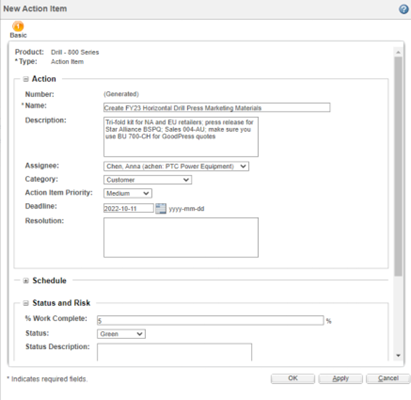Screen dimensions: 411x400
Task: Click the scrollbar up arrow
Action: coord(398,52)
